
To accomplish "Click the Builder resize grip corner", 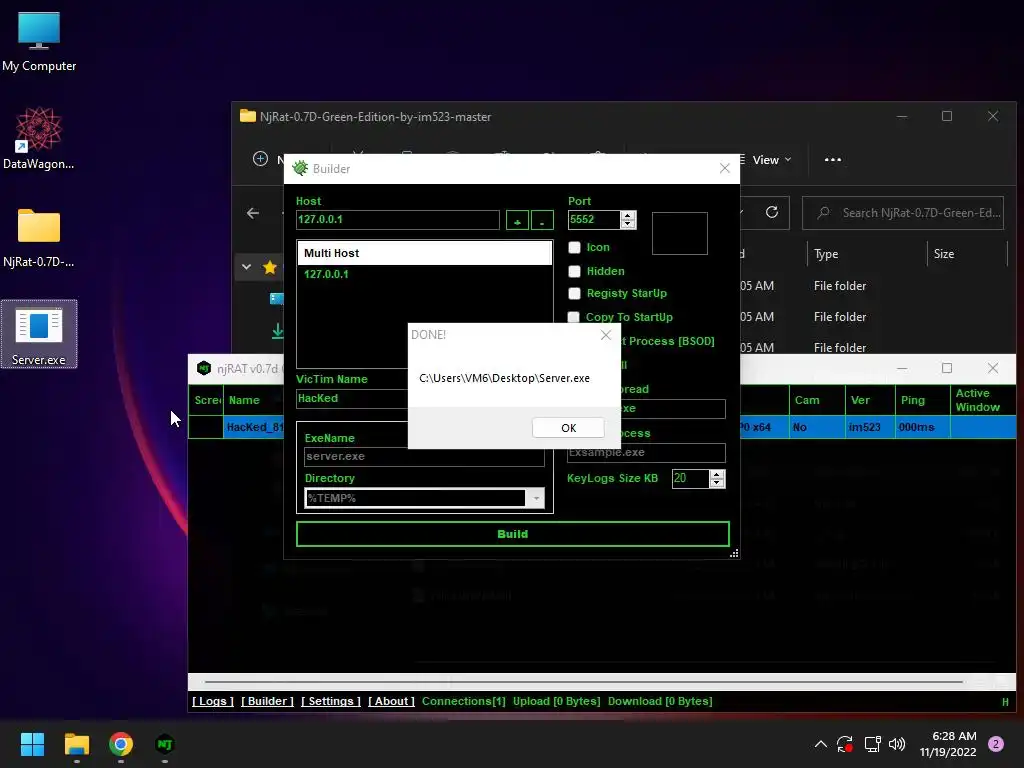I will (734, 553).
